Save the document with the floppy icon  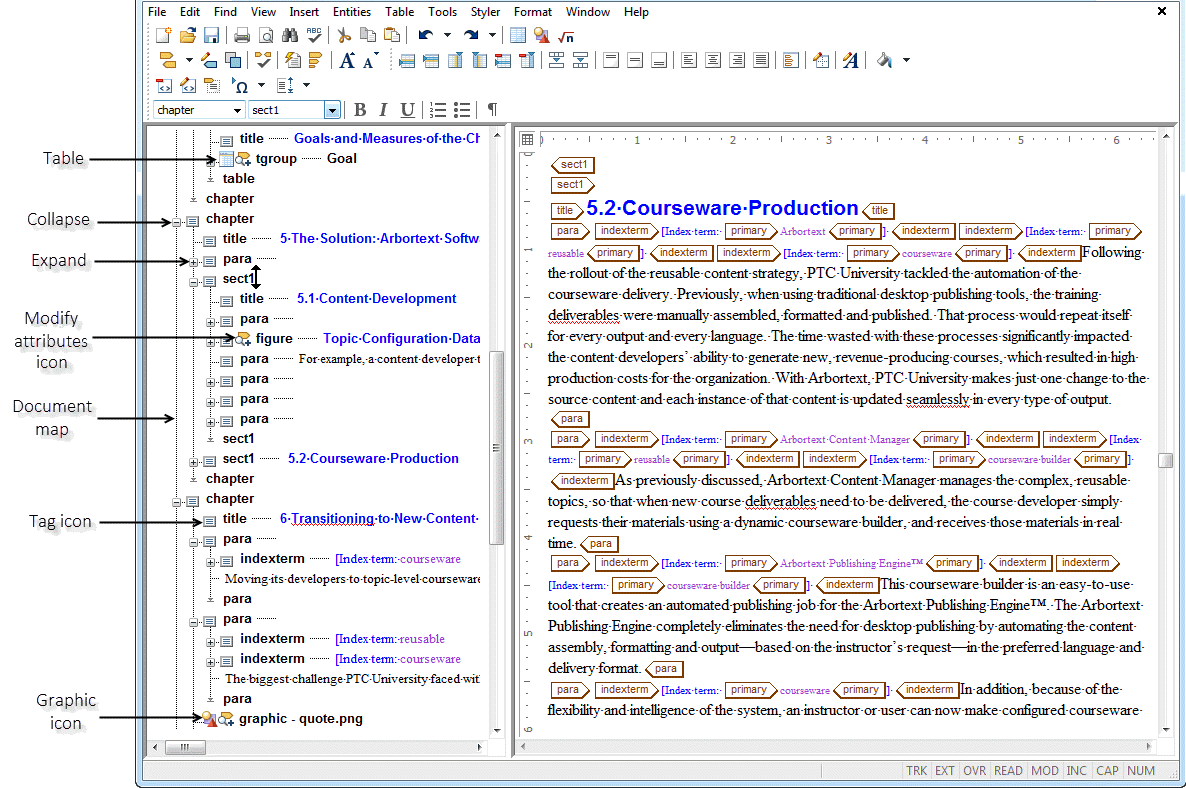pos(211,35)
